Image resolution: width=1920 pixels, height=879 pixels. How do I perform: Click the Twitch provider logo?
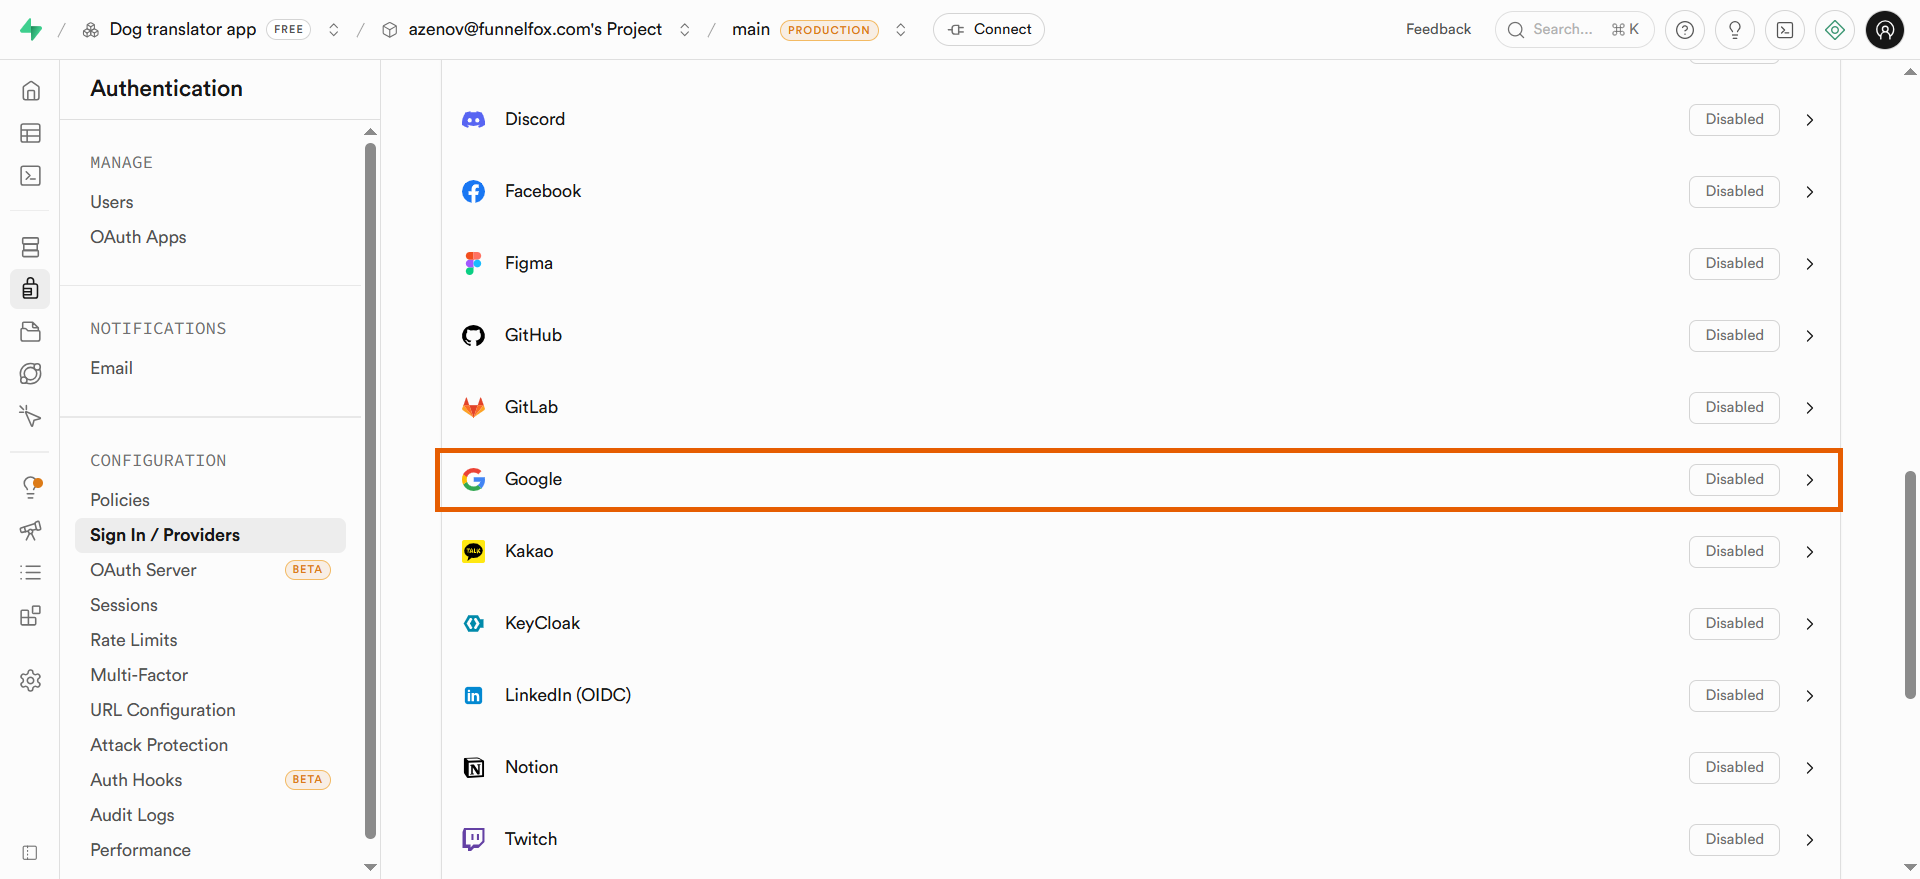click(474, 840)
